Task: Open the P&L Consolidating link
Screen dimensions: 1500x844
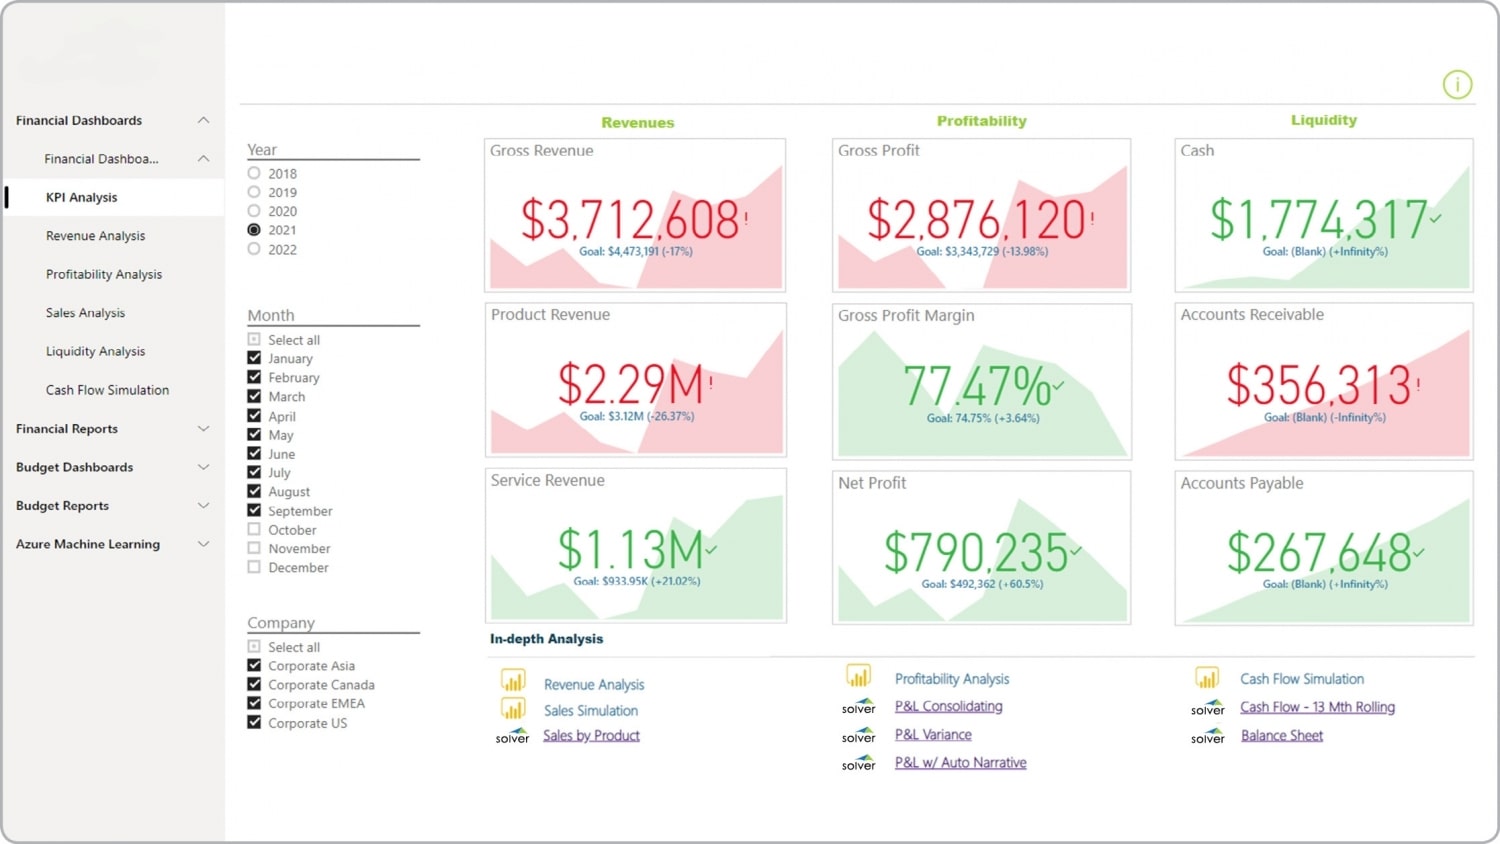Action: [948, 706]
